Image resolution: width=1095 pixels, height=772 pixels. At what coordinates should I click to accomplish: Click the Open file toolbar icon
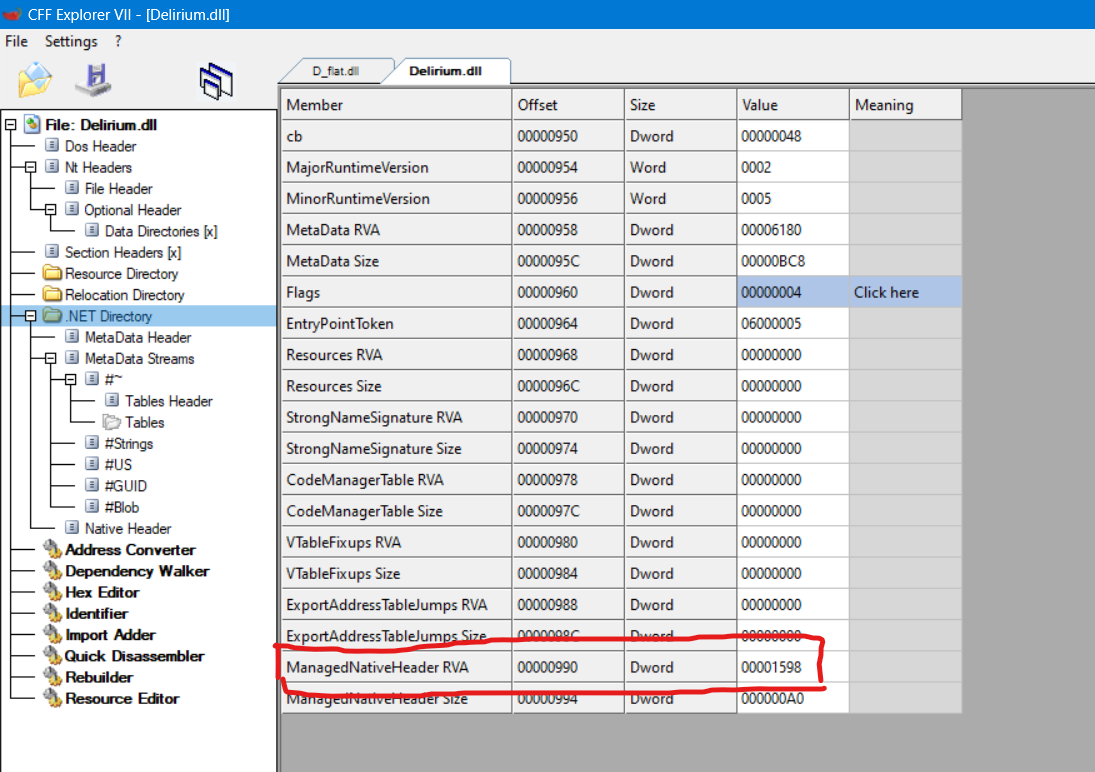pyautogui.click(x=34, y=79)
